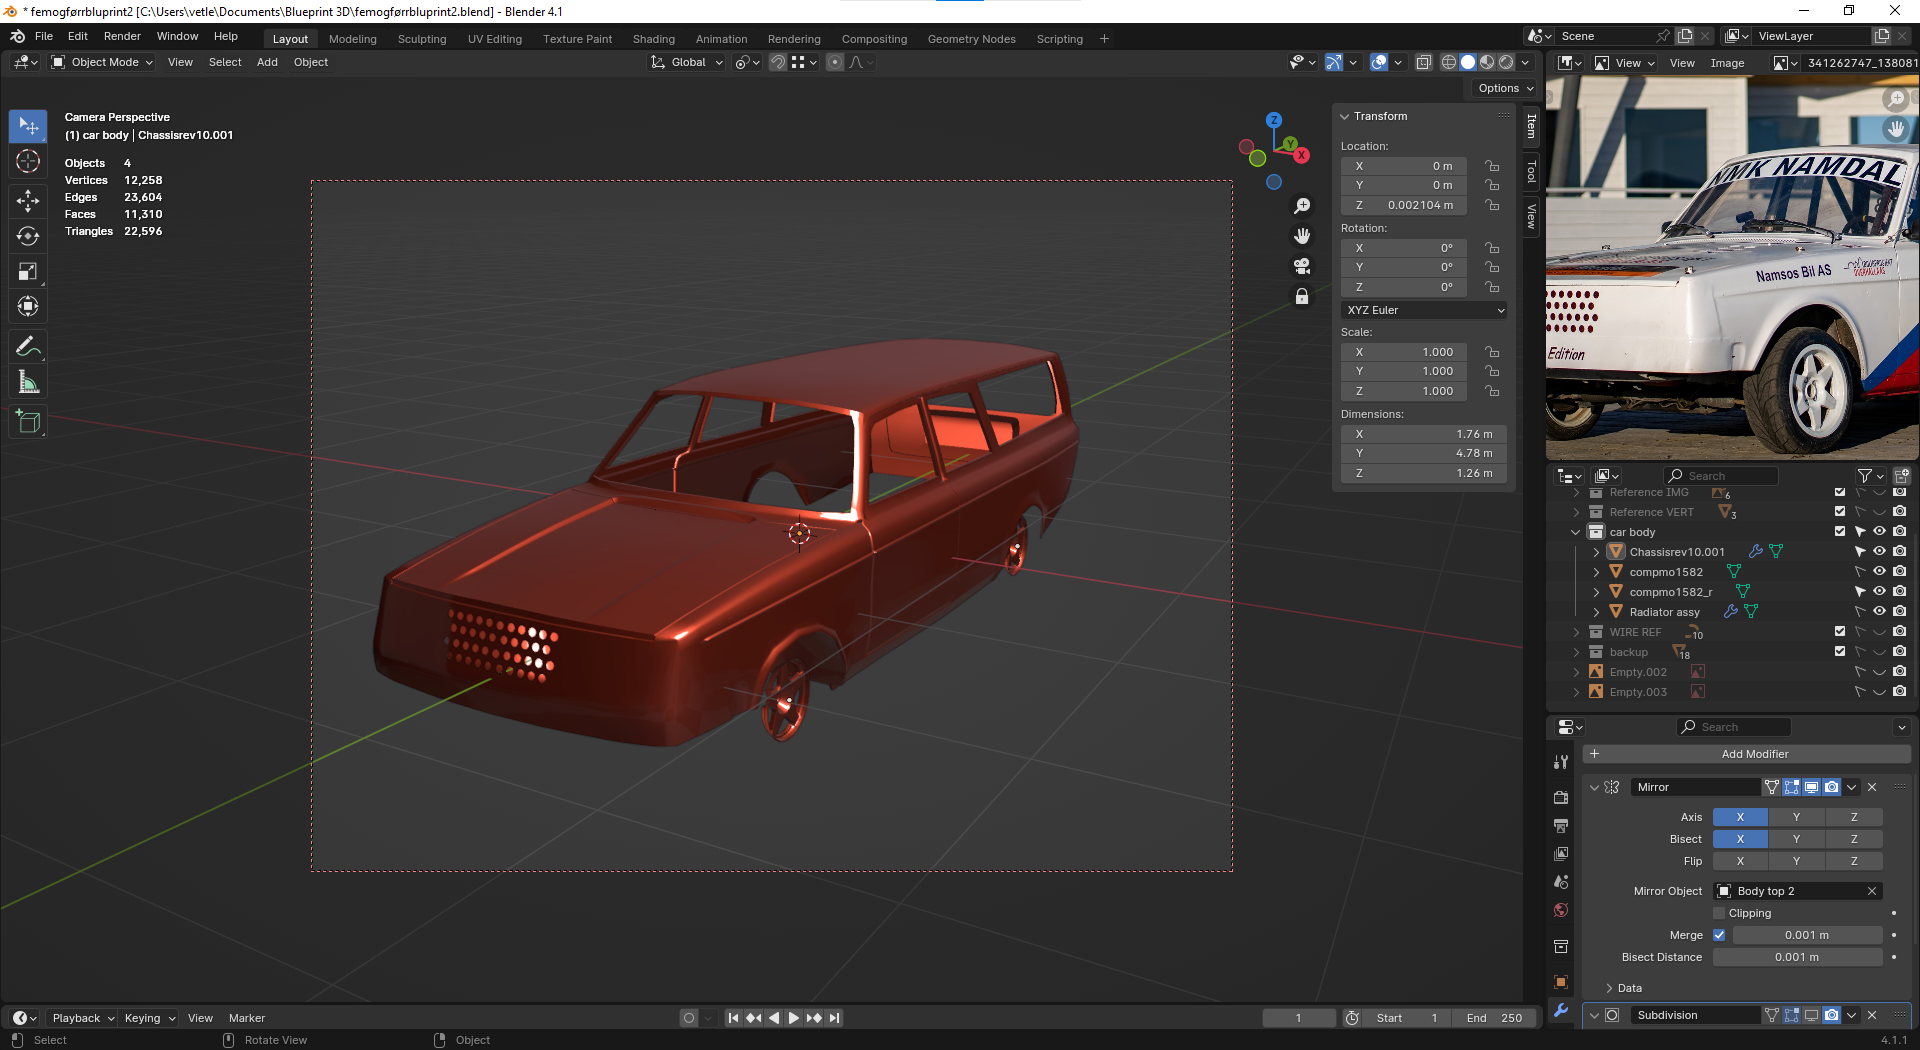Toggle Mirror Axis Y button
1920x1050 pixels.
[x=1796, y=817]
